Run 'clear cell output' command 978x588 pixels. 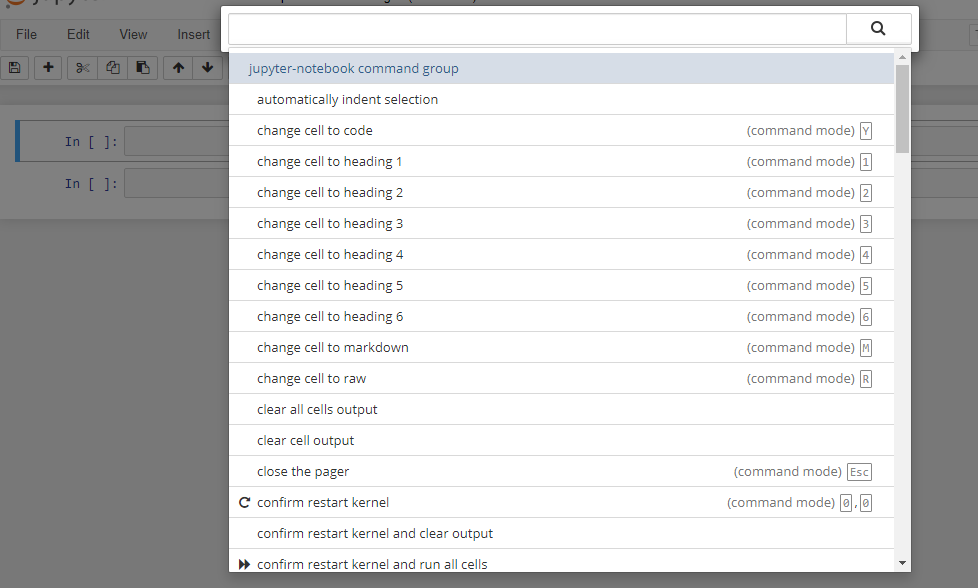561,440
